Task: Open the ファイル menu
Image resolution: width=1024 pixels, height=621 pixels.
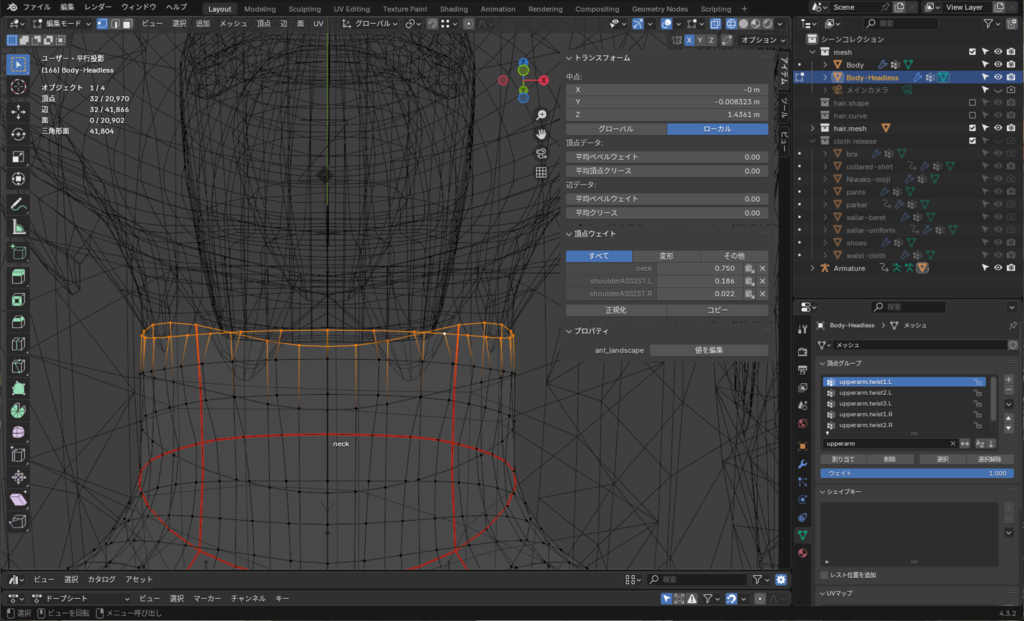Action: [x=36, y=7]
